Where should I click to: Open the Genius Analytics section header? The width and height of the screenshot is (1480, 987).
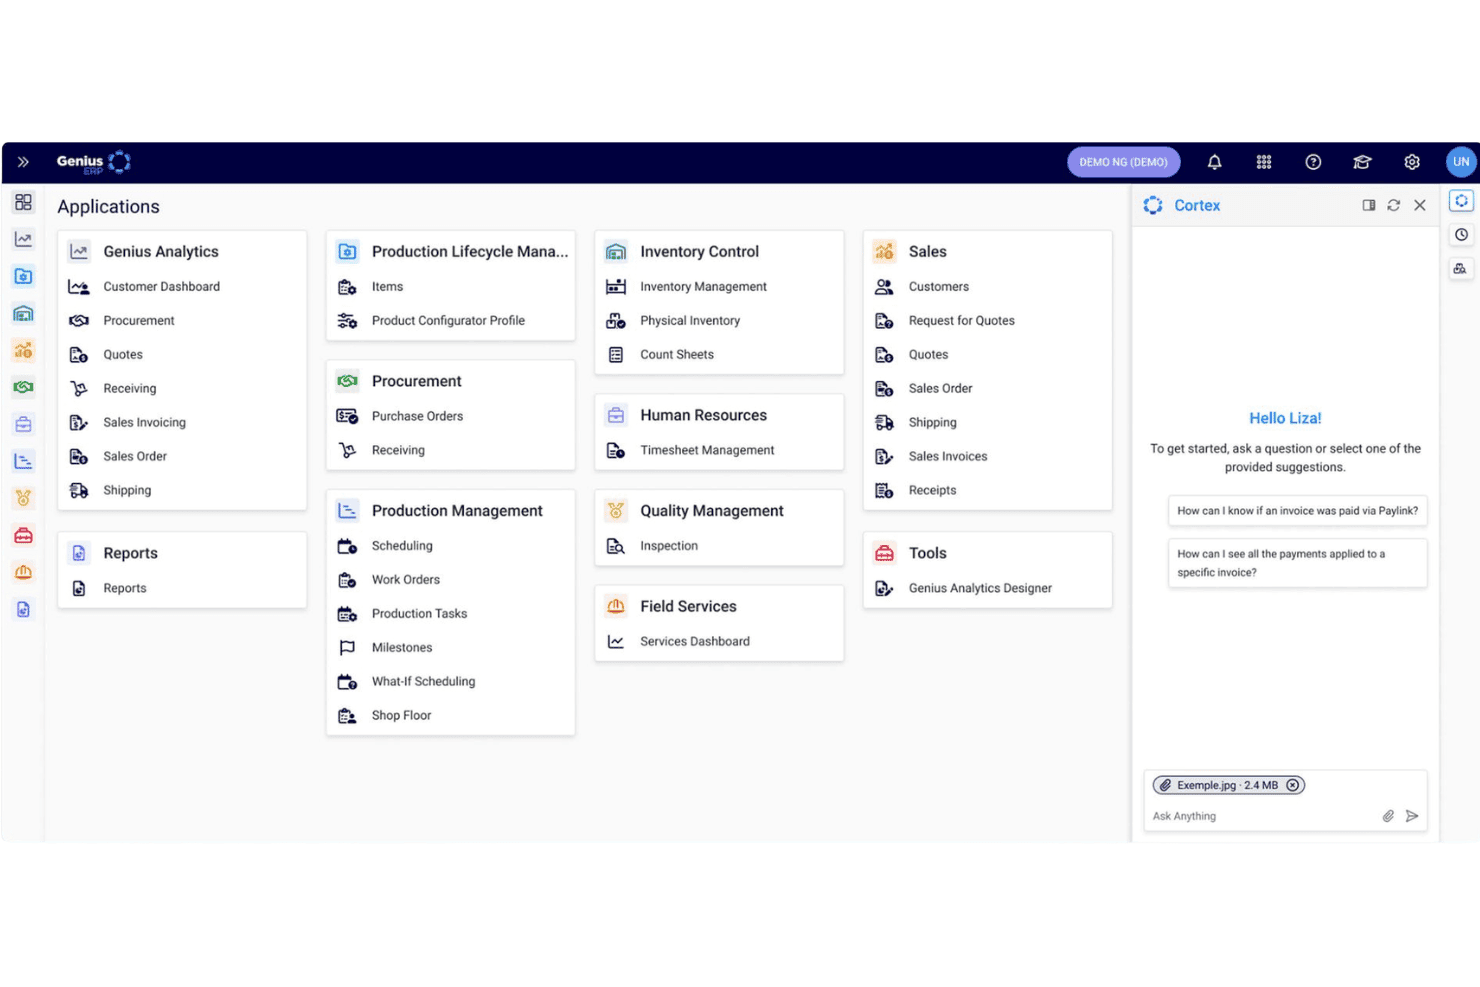coord(160,252)
